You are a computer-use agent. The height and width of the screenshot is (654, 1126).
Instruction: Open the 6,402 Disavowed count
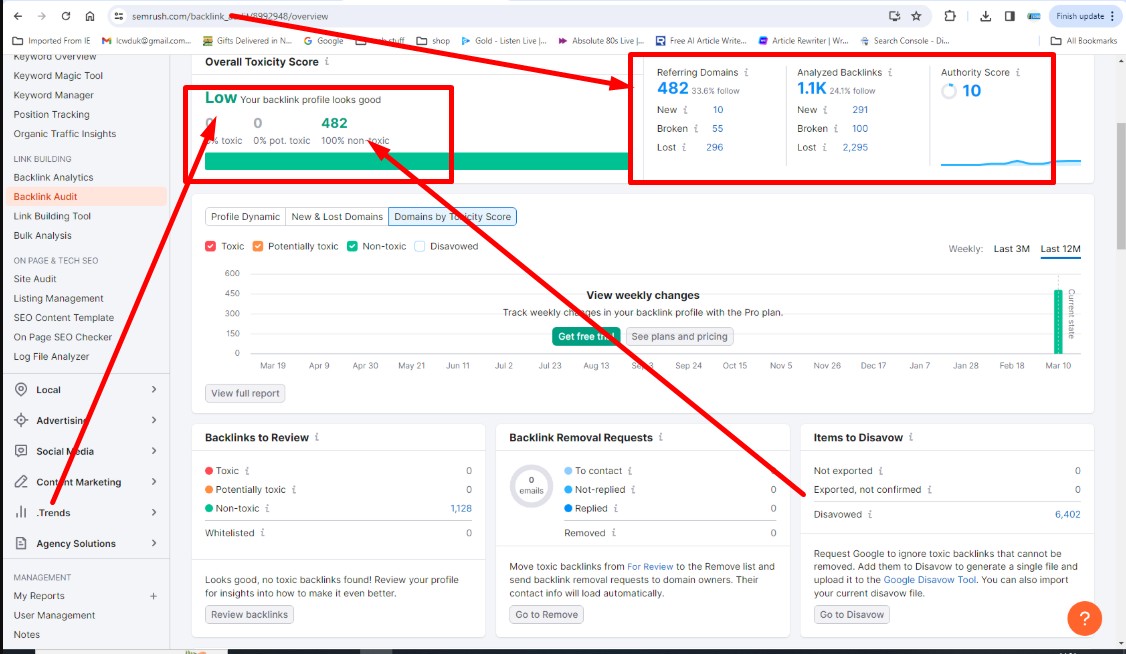(x=1067, y=515)
